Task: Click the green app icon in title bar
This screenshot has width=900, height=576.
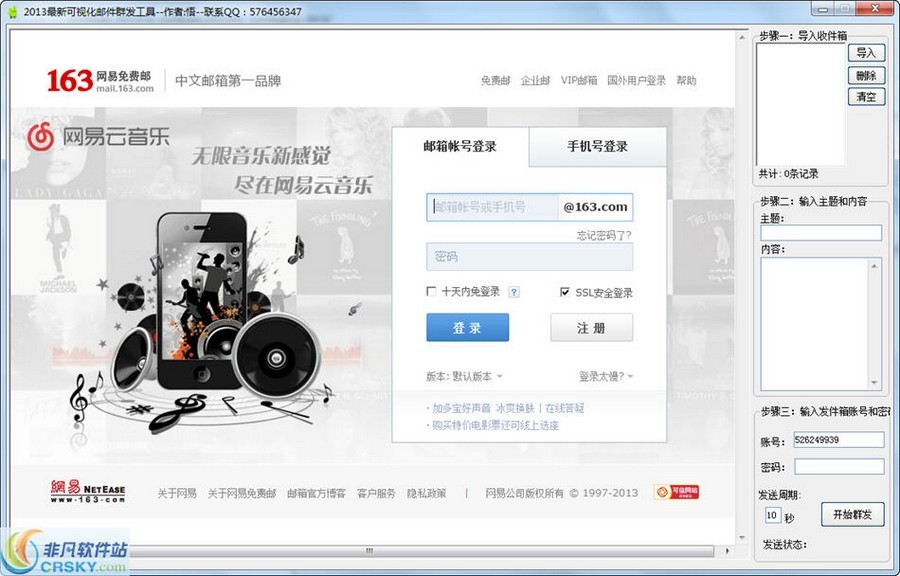Action: click(x=11, y=11)
